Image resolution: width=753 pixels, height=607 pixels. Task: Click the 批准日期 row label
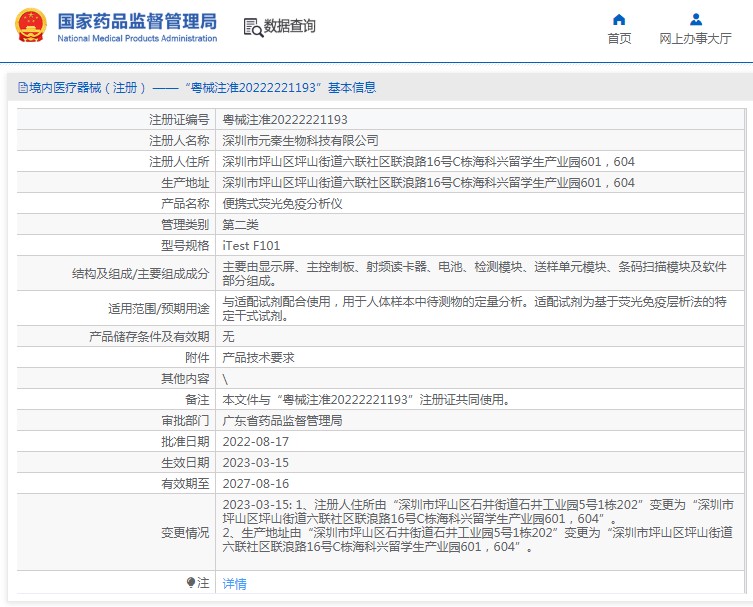185,442
